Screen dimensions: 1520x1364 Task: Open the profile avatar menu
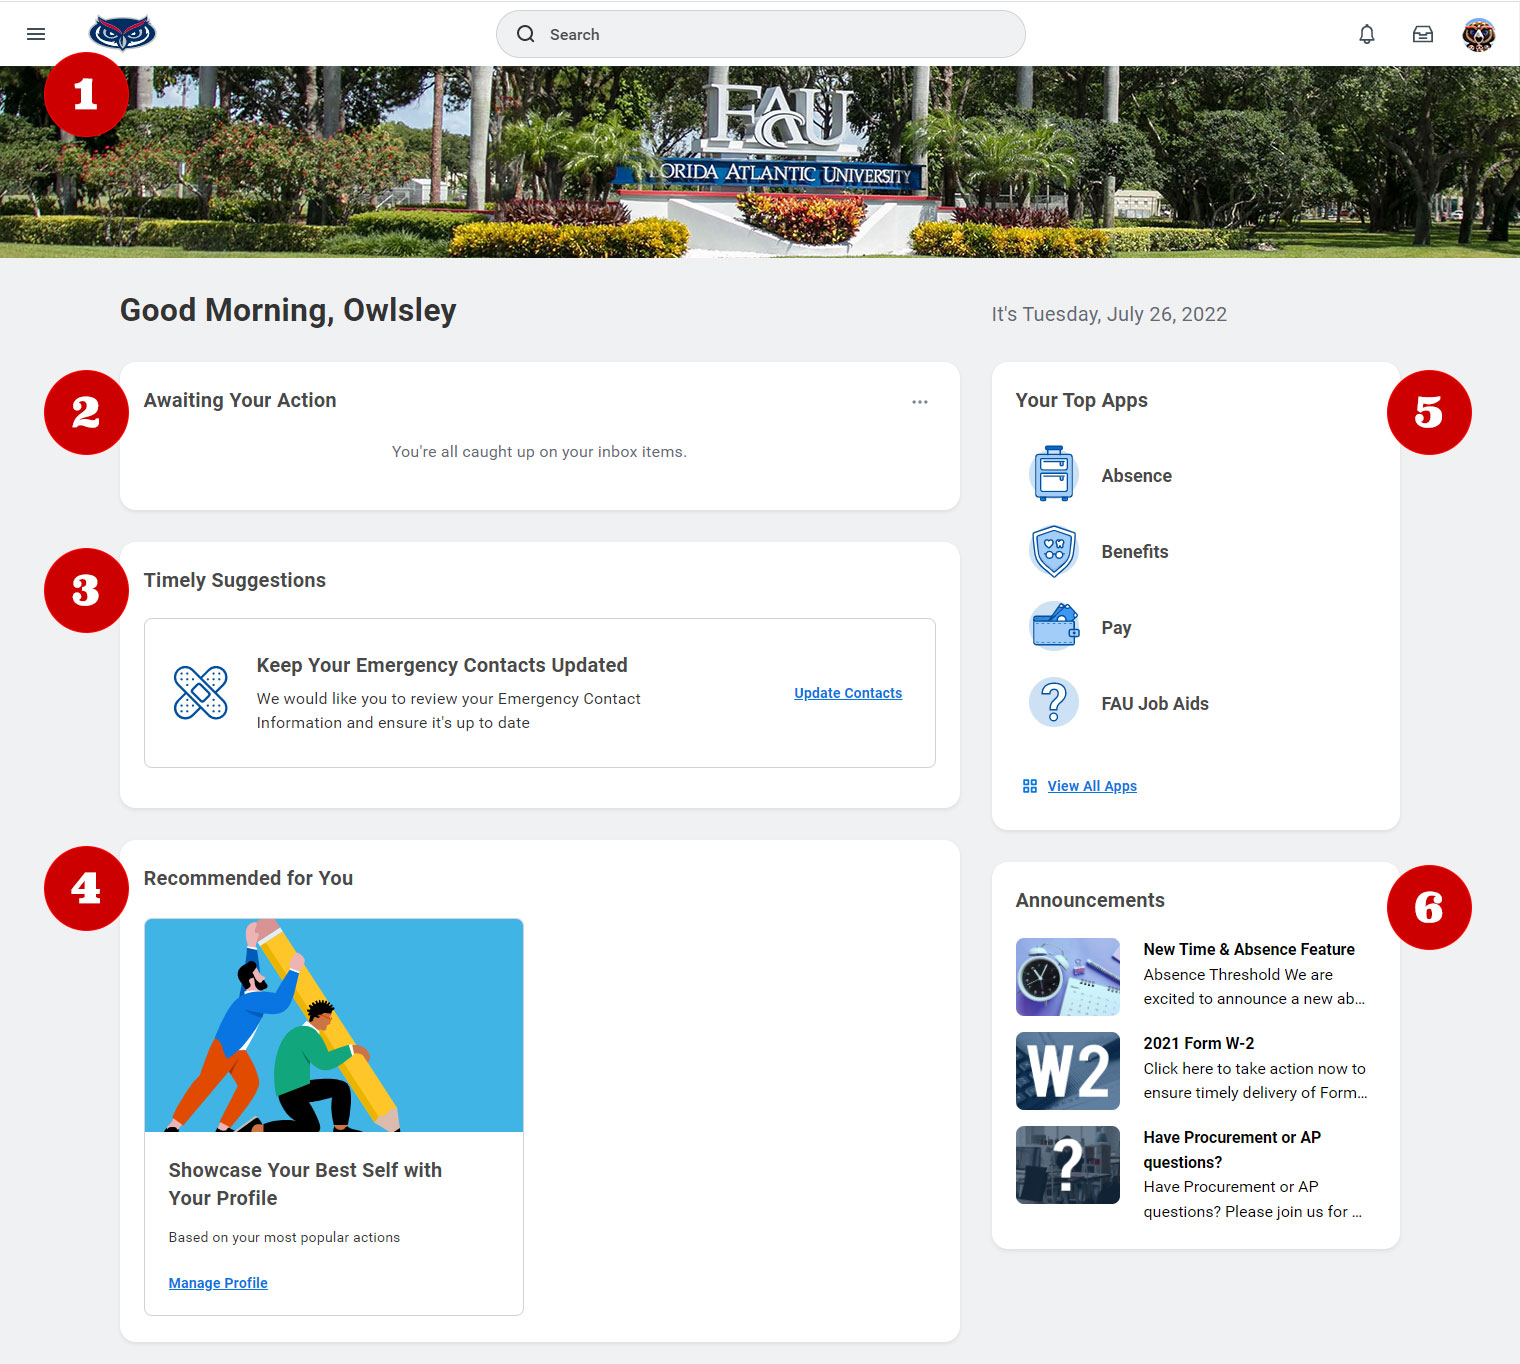pos(1478,34)
